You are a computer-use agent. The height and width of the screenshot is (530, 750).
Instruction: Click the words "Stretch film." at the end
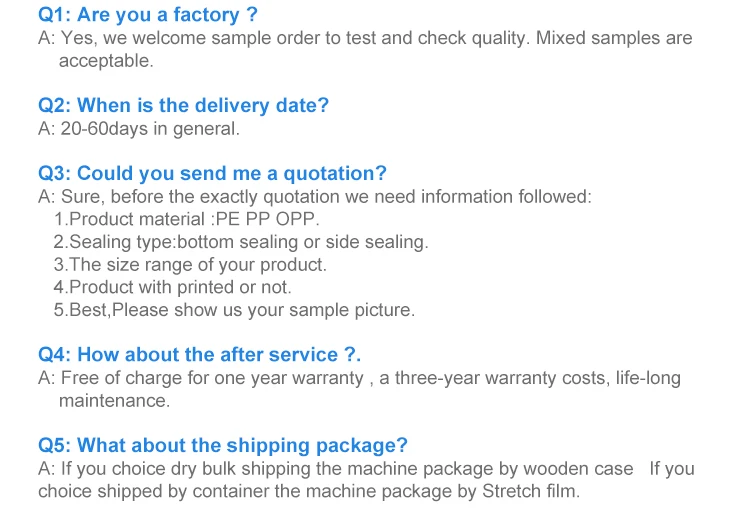pyautogui.click(x=531, y=491)
